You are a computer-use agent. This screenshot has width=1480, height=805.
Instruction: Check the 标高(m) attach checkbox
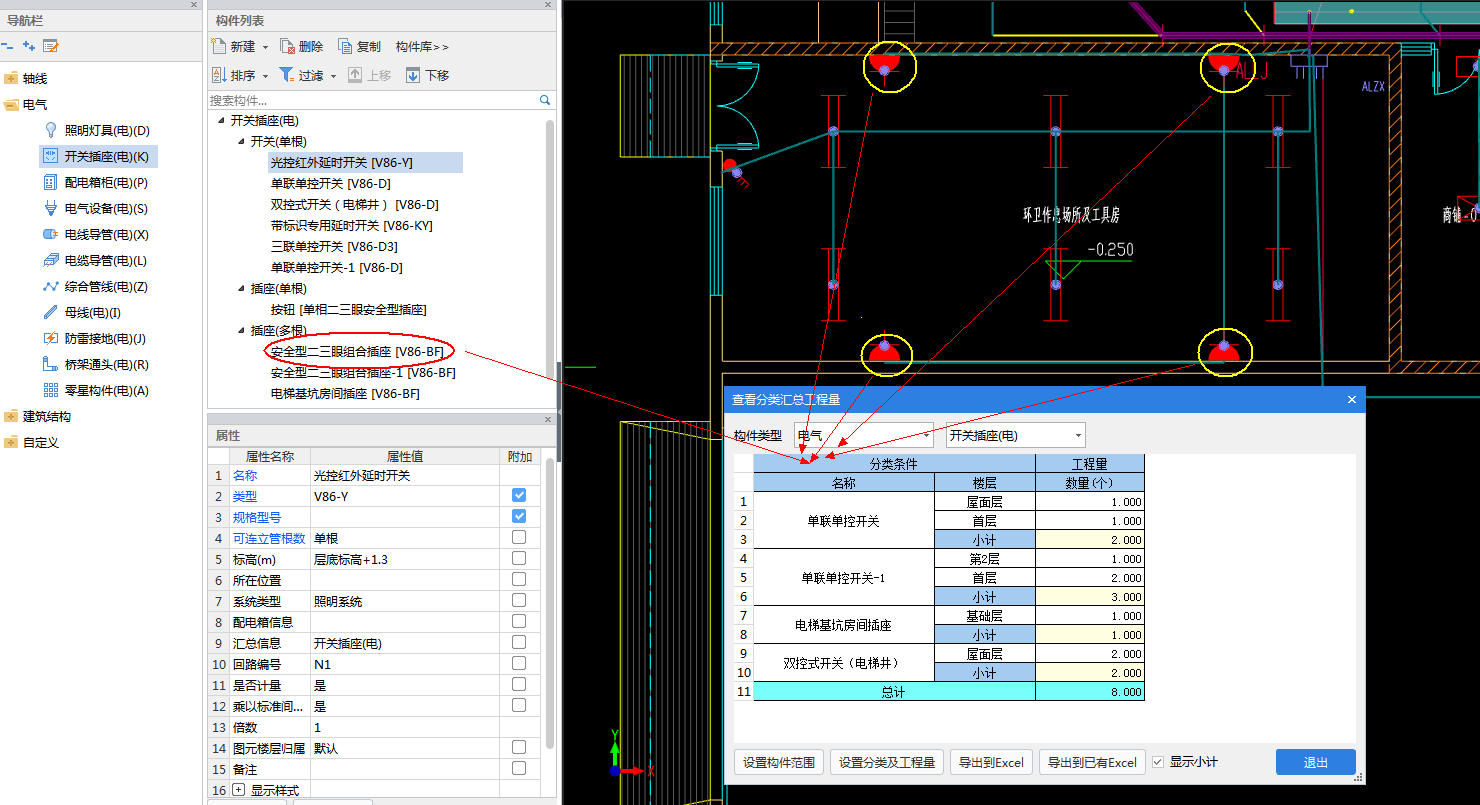pyautogui.click(x=519, y=559)
